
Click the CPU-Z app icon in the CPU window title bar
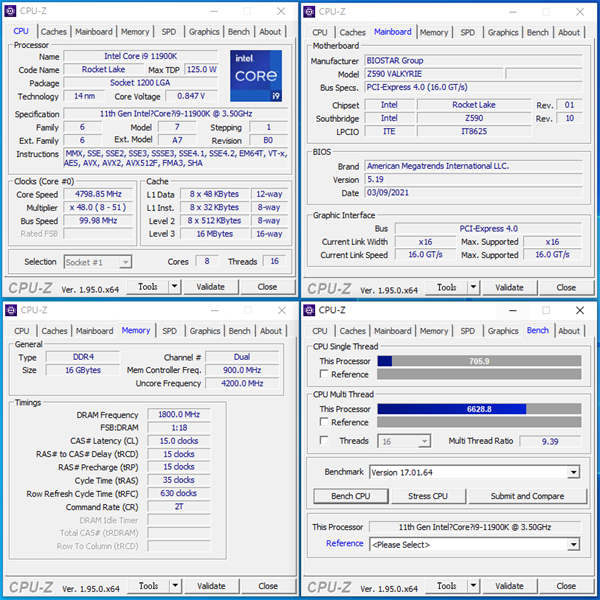click(11, 11)
